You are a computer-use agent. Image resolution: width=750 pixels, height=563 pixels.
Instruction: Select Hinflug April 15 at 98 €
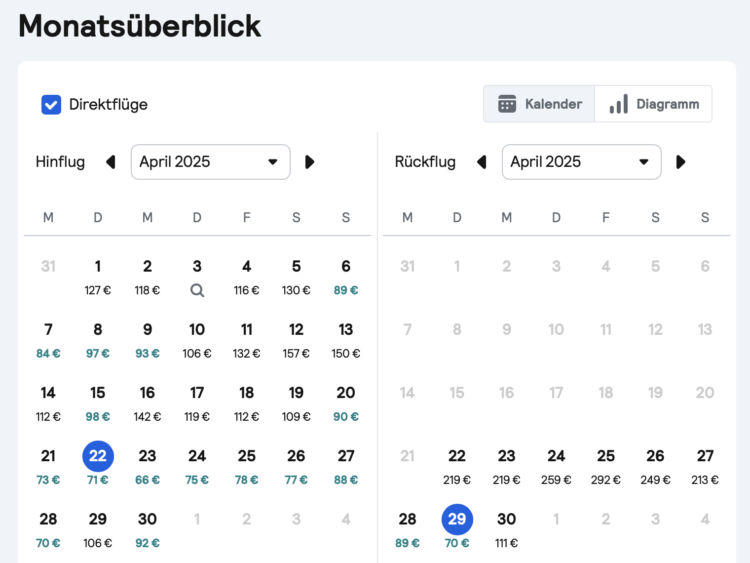(98, 404)
